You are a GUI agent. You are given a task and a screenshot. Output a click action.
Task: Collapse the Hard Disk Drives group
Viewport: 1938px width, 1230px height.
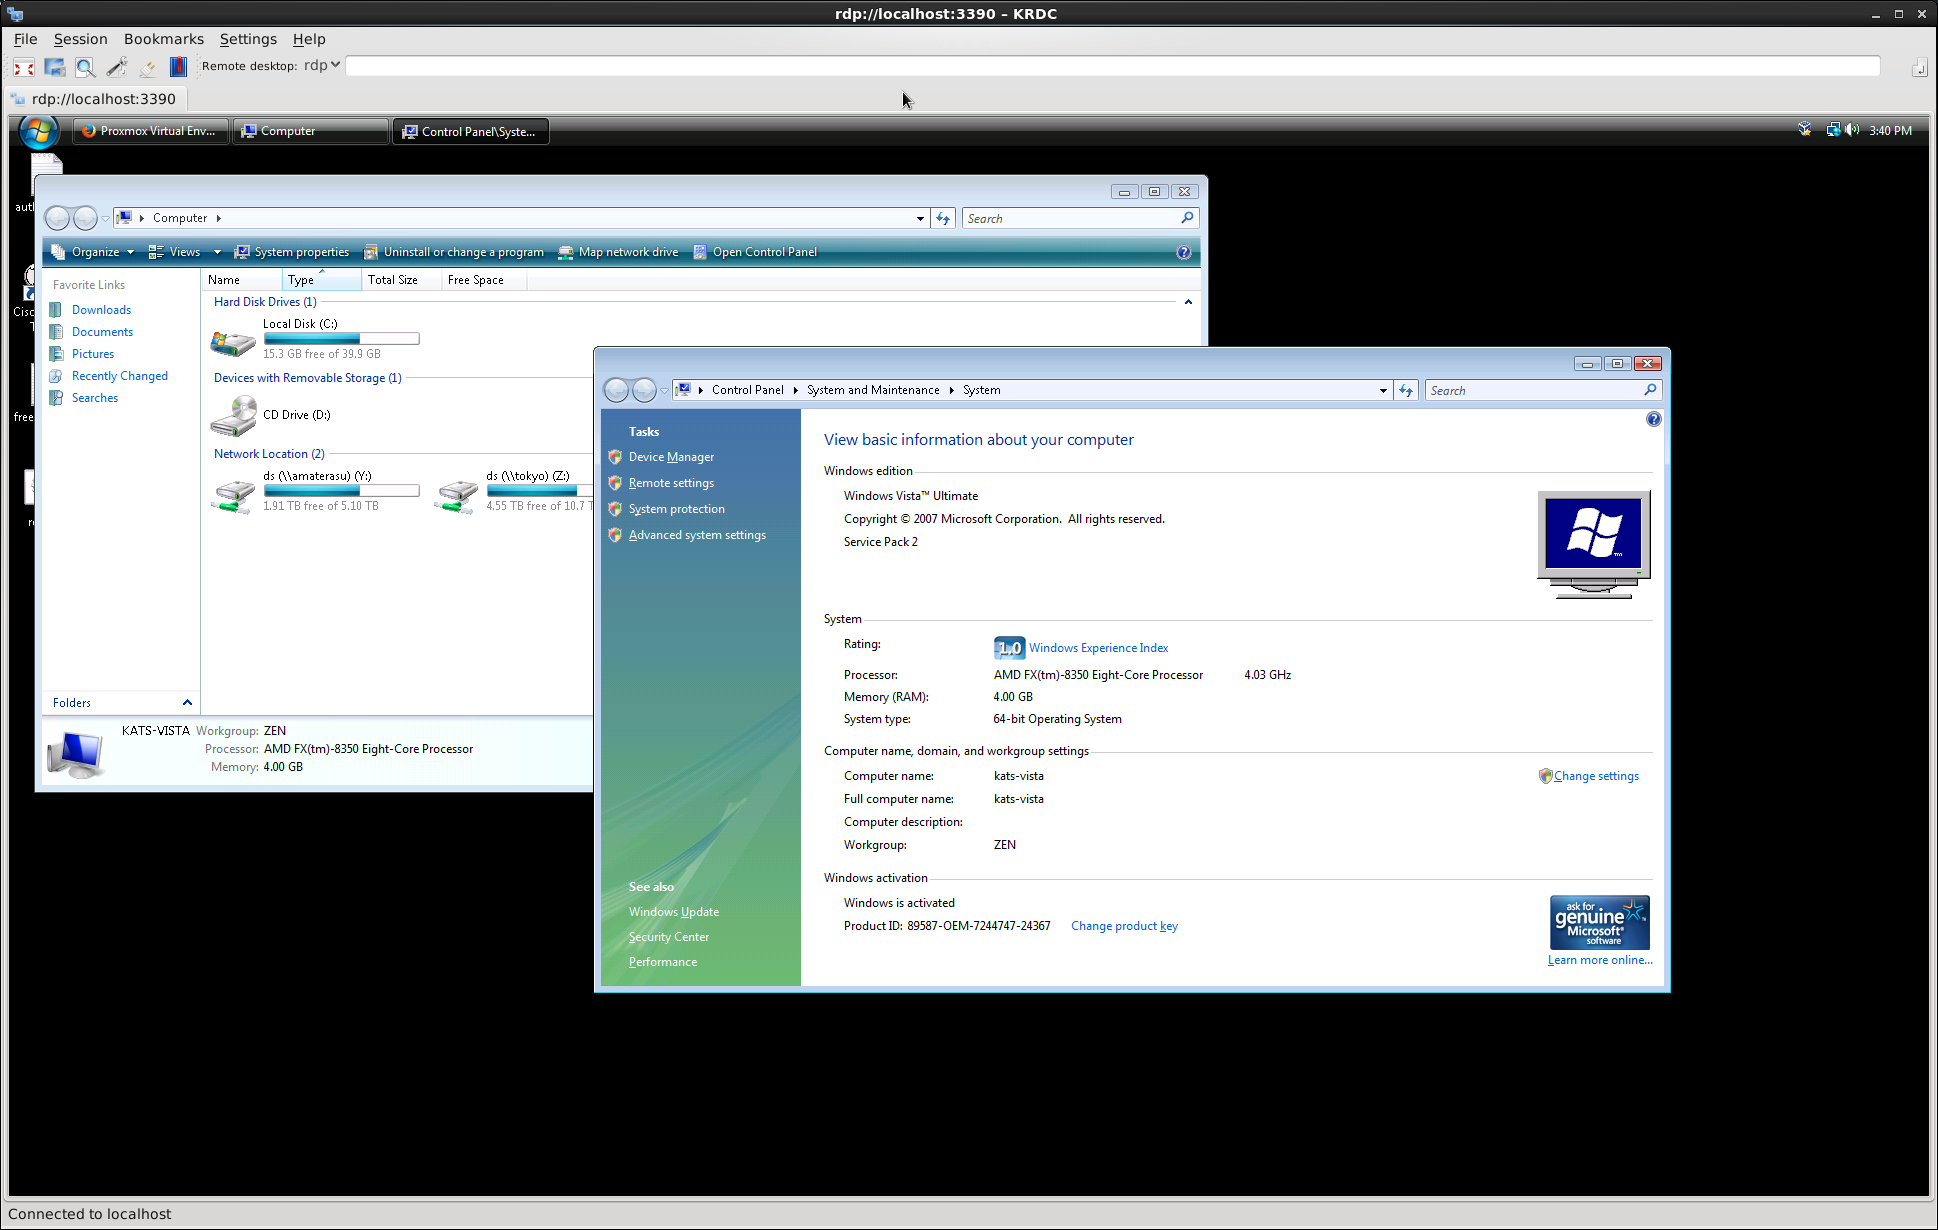pyautogui.click(x=1188, y=302)
